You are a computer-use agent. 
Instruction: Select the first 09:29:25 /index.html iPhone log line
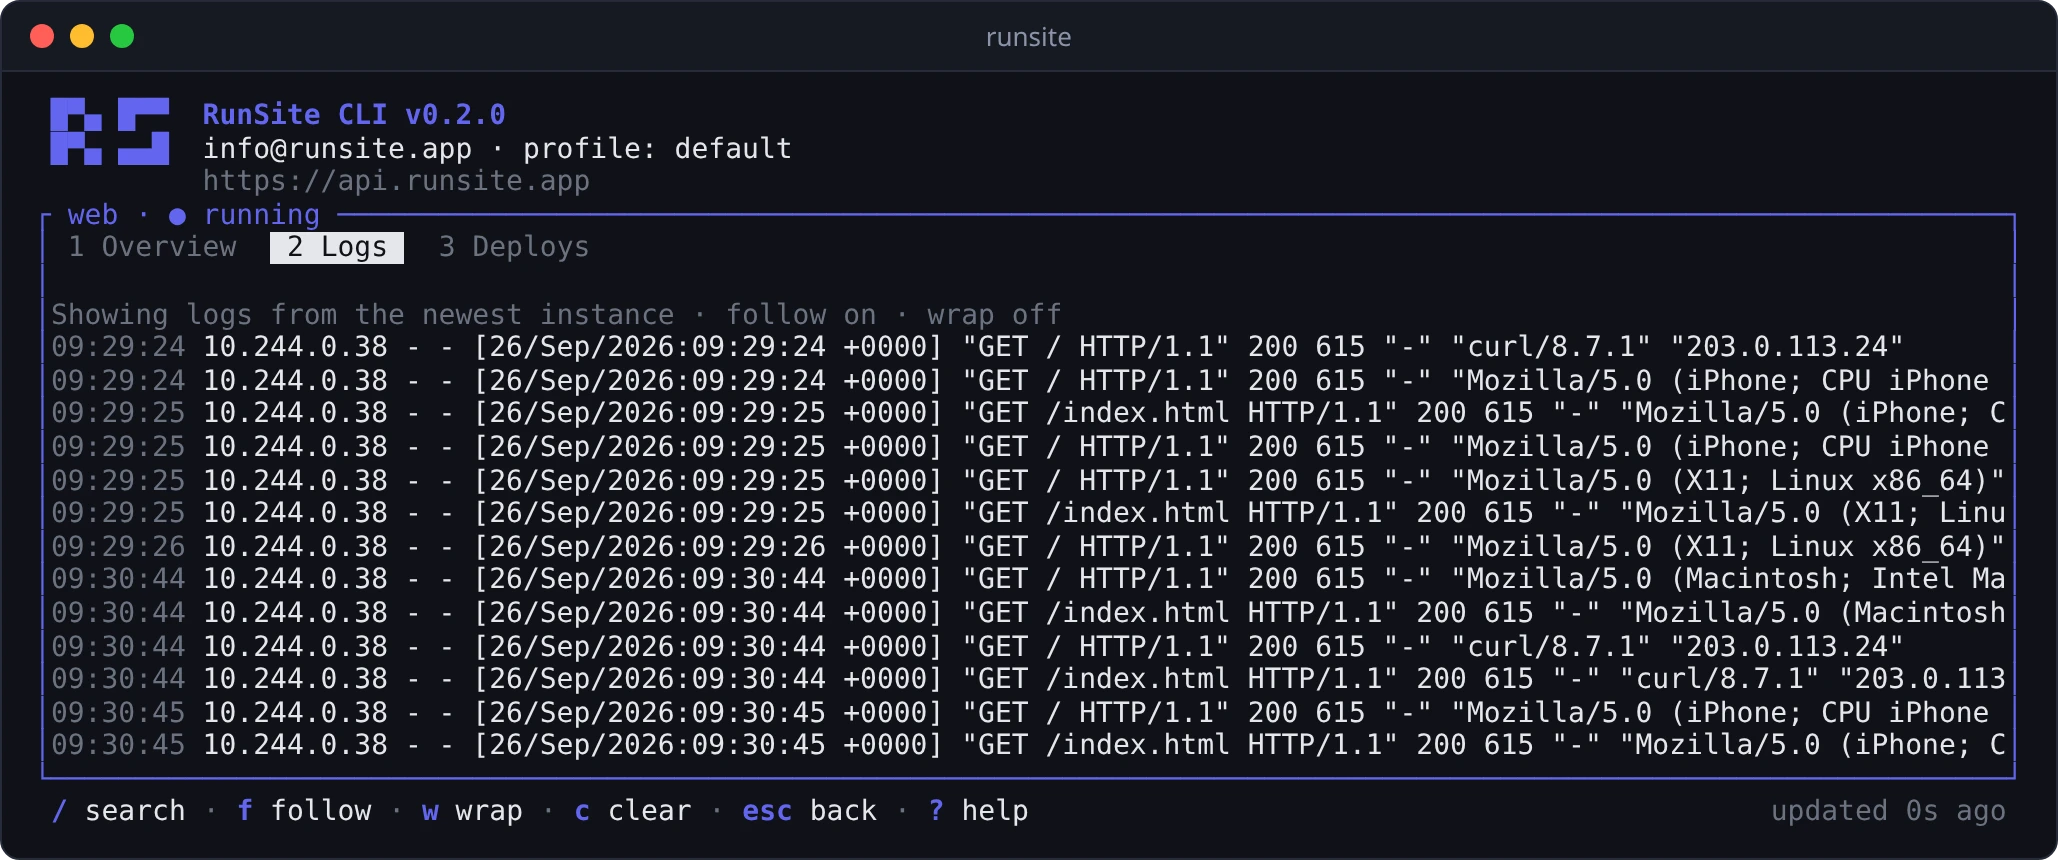coord(1028,413)
